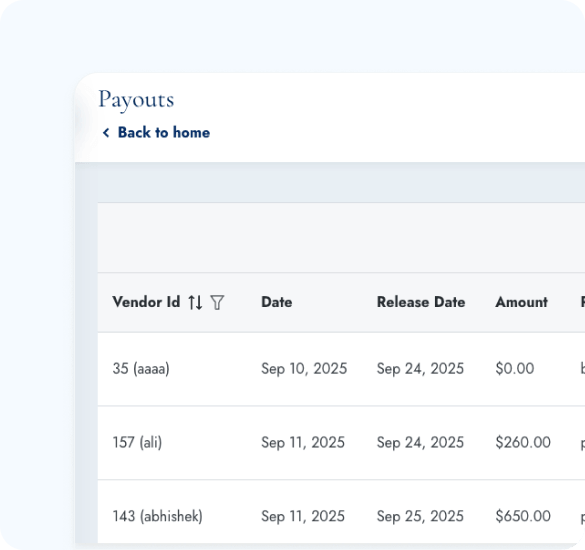Select vendor row 35 (aaaa)
Viewport: 585px width, 550px height.
coord(341,369)
